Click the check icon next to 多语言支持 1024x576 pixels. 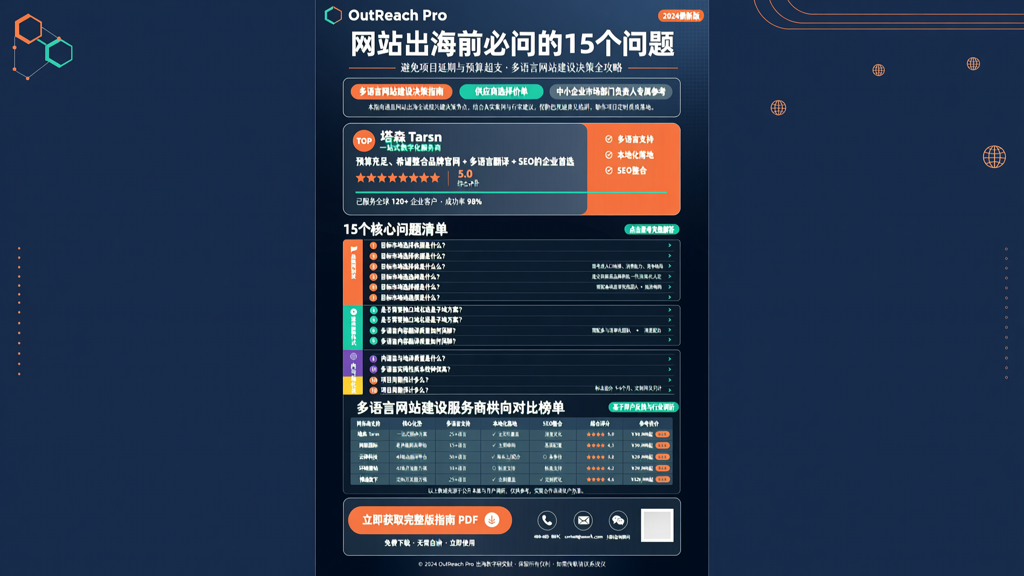(x=609, y=139)
